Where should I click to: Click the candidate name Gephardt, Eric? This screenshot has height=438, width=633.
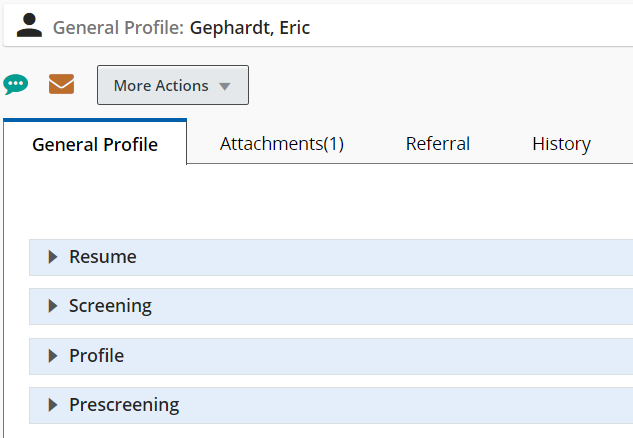tap(250, 28)
